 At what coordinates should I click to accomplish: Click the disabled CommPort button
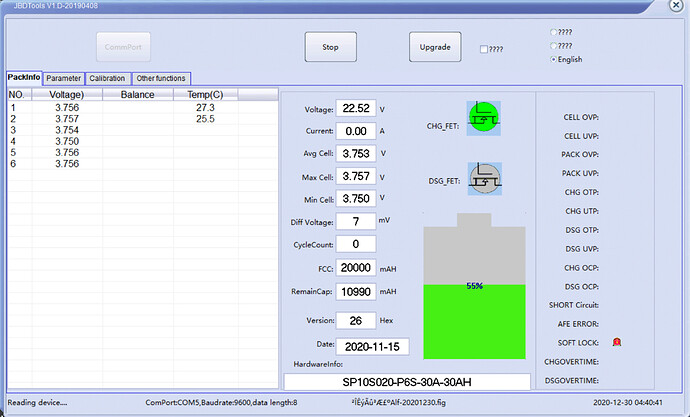tap(123, 47)
